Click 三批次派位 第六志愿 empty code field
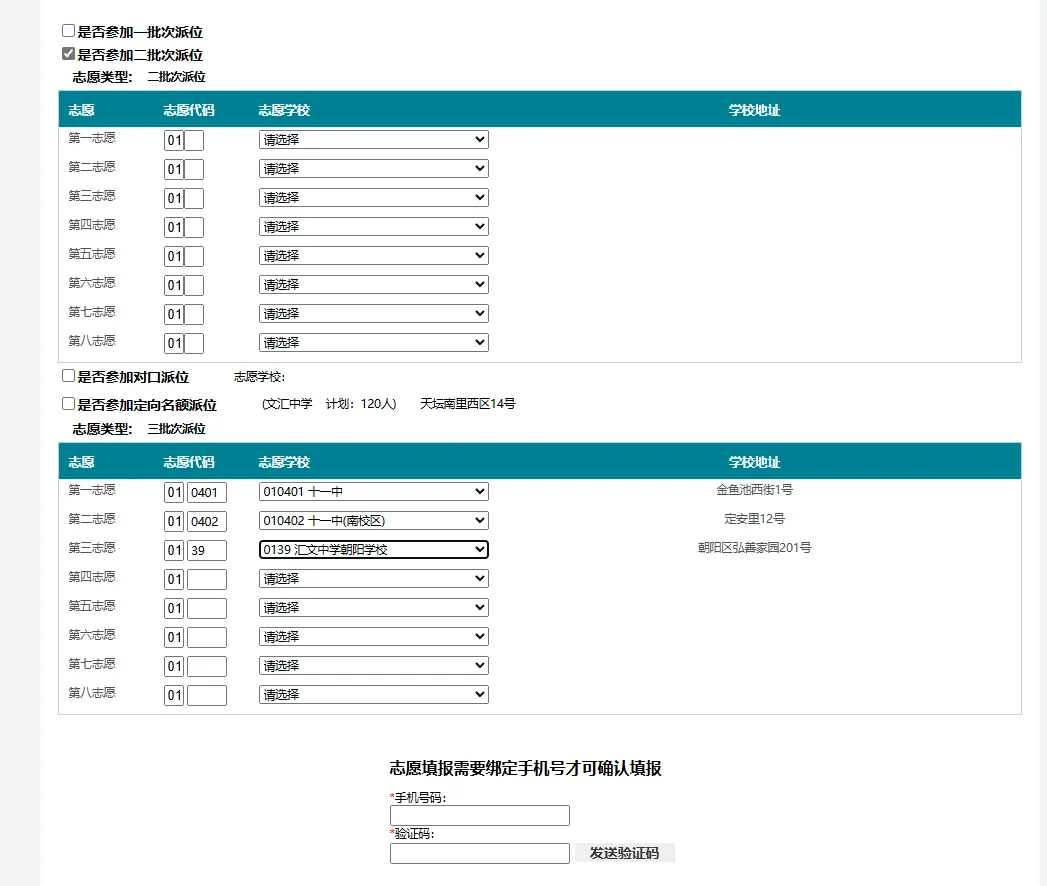Viewport: 1047px width, 886px height. point(207,638)
